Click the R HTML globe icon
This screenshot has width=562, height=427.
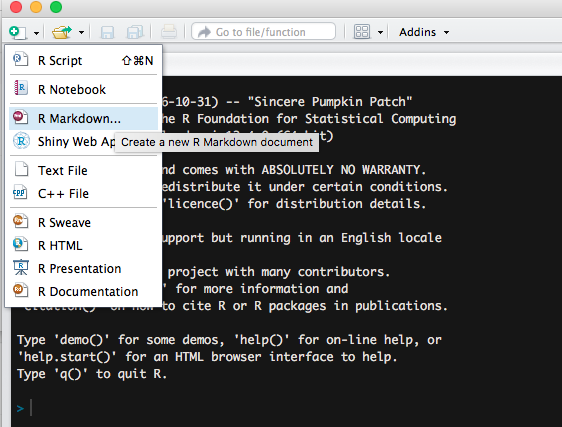(20, 243)
